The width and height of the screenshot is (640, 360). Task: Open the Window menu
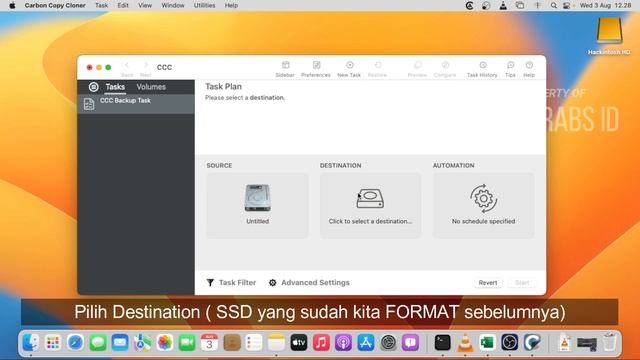[173, 5]
